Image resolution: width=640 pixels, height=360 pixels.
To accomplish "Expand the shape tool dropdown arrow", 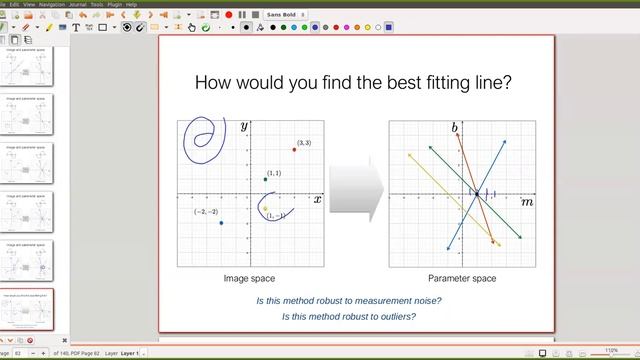I will click(x=114, y=28).
